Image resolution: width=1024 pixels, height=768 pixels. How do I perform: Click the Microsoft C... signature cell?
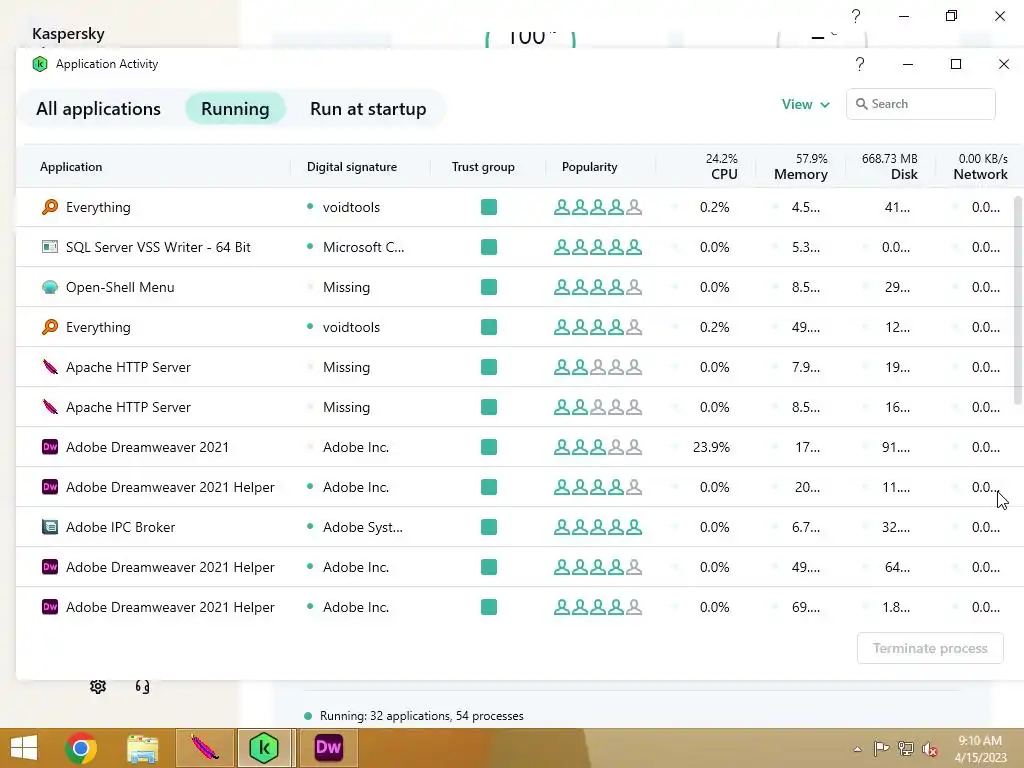point(364,247)
